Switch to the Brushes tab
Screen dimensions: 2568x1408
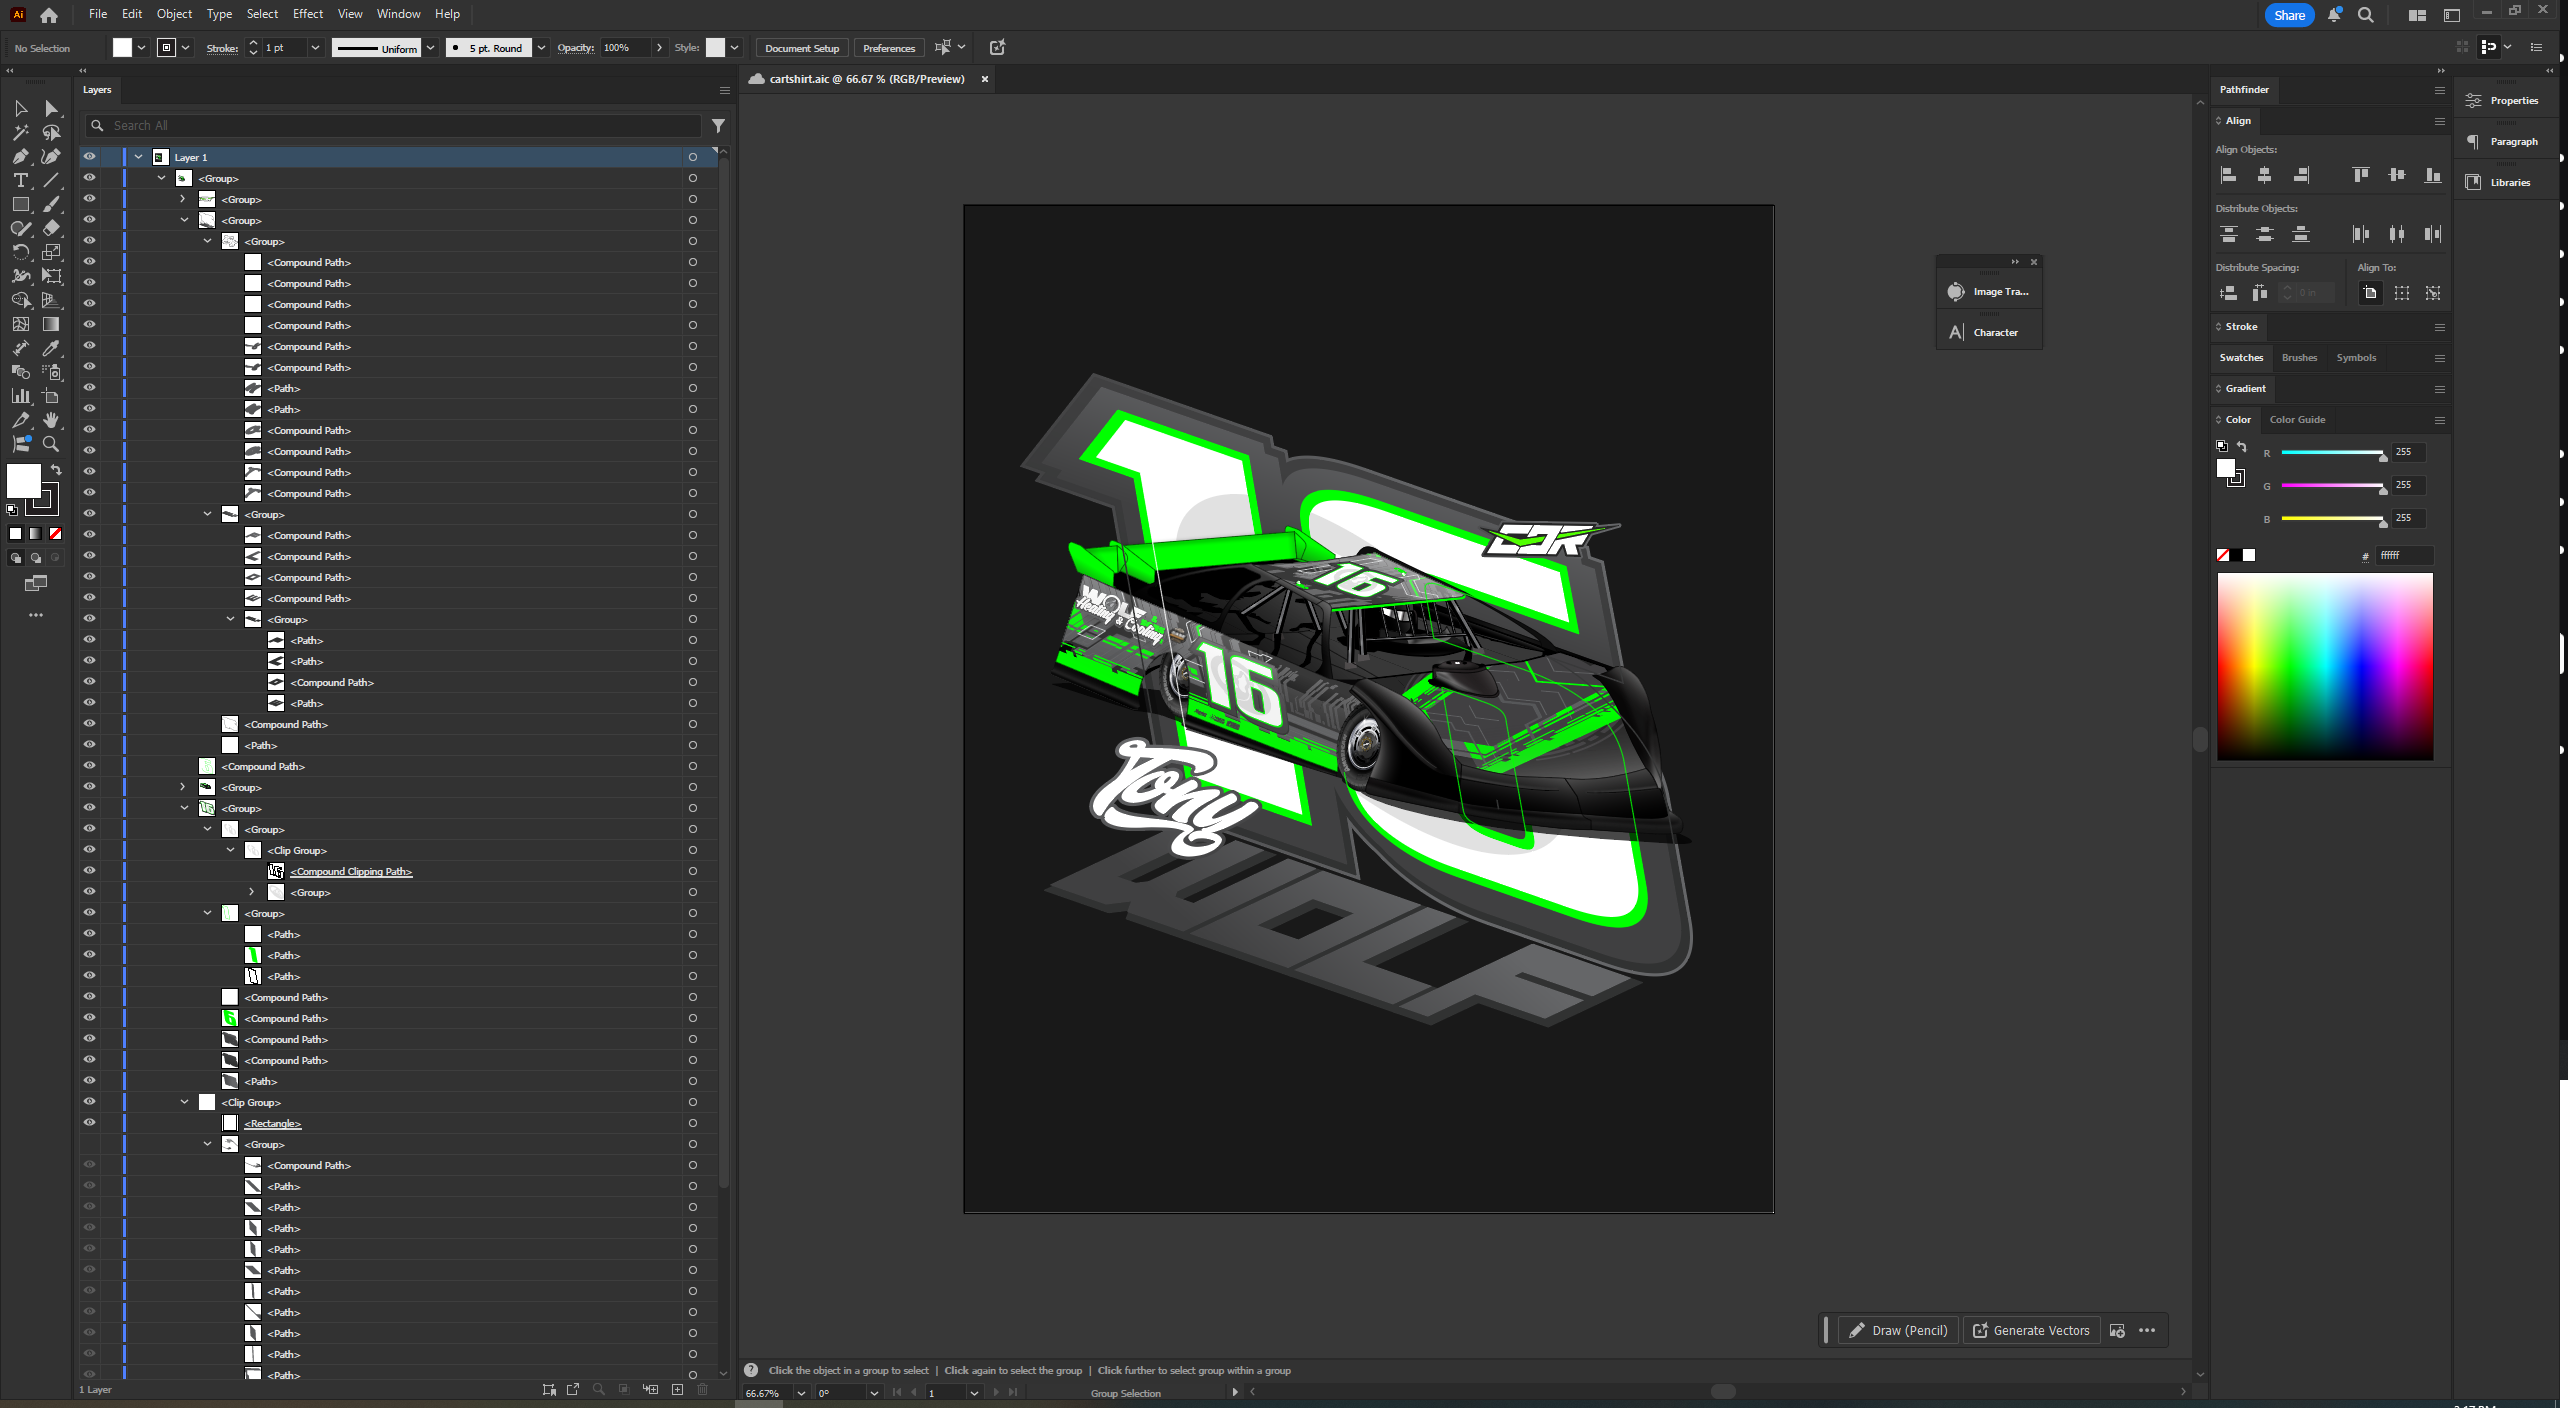2299,357
